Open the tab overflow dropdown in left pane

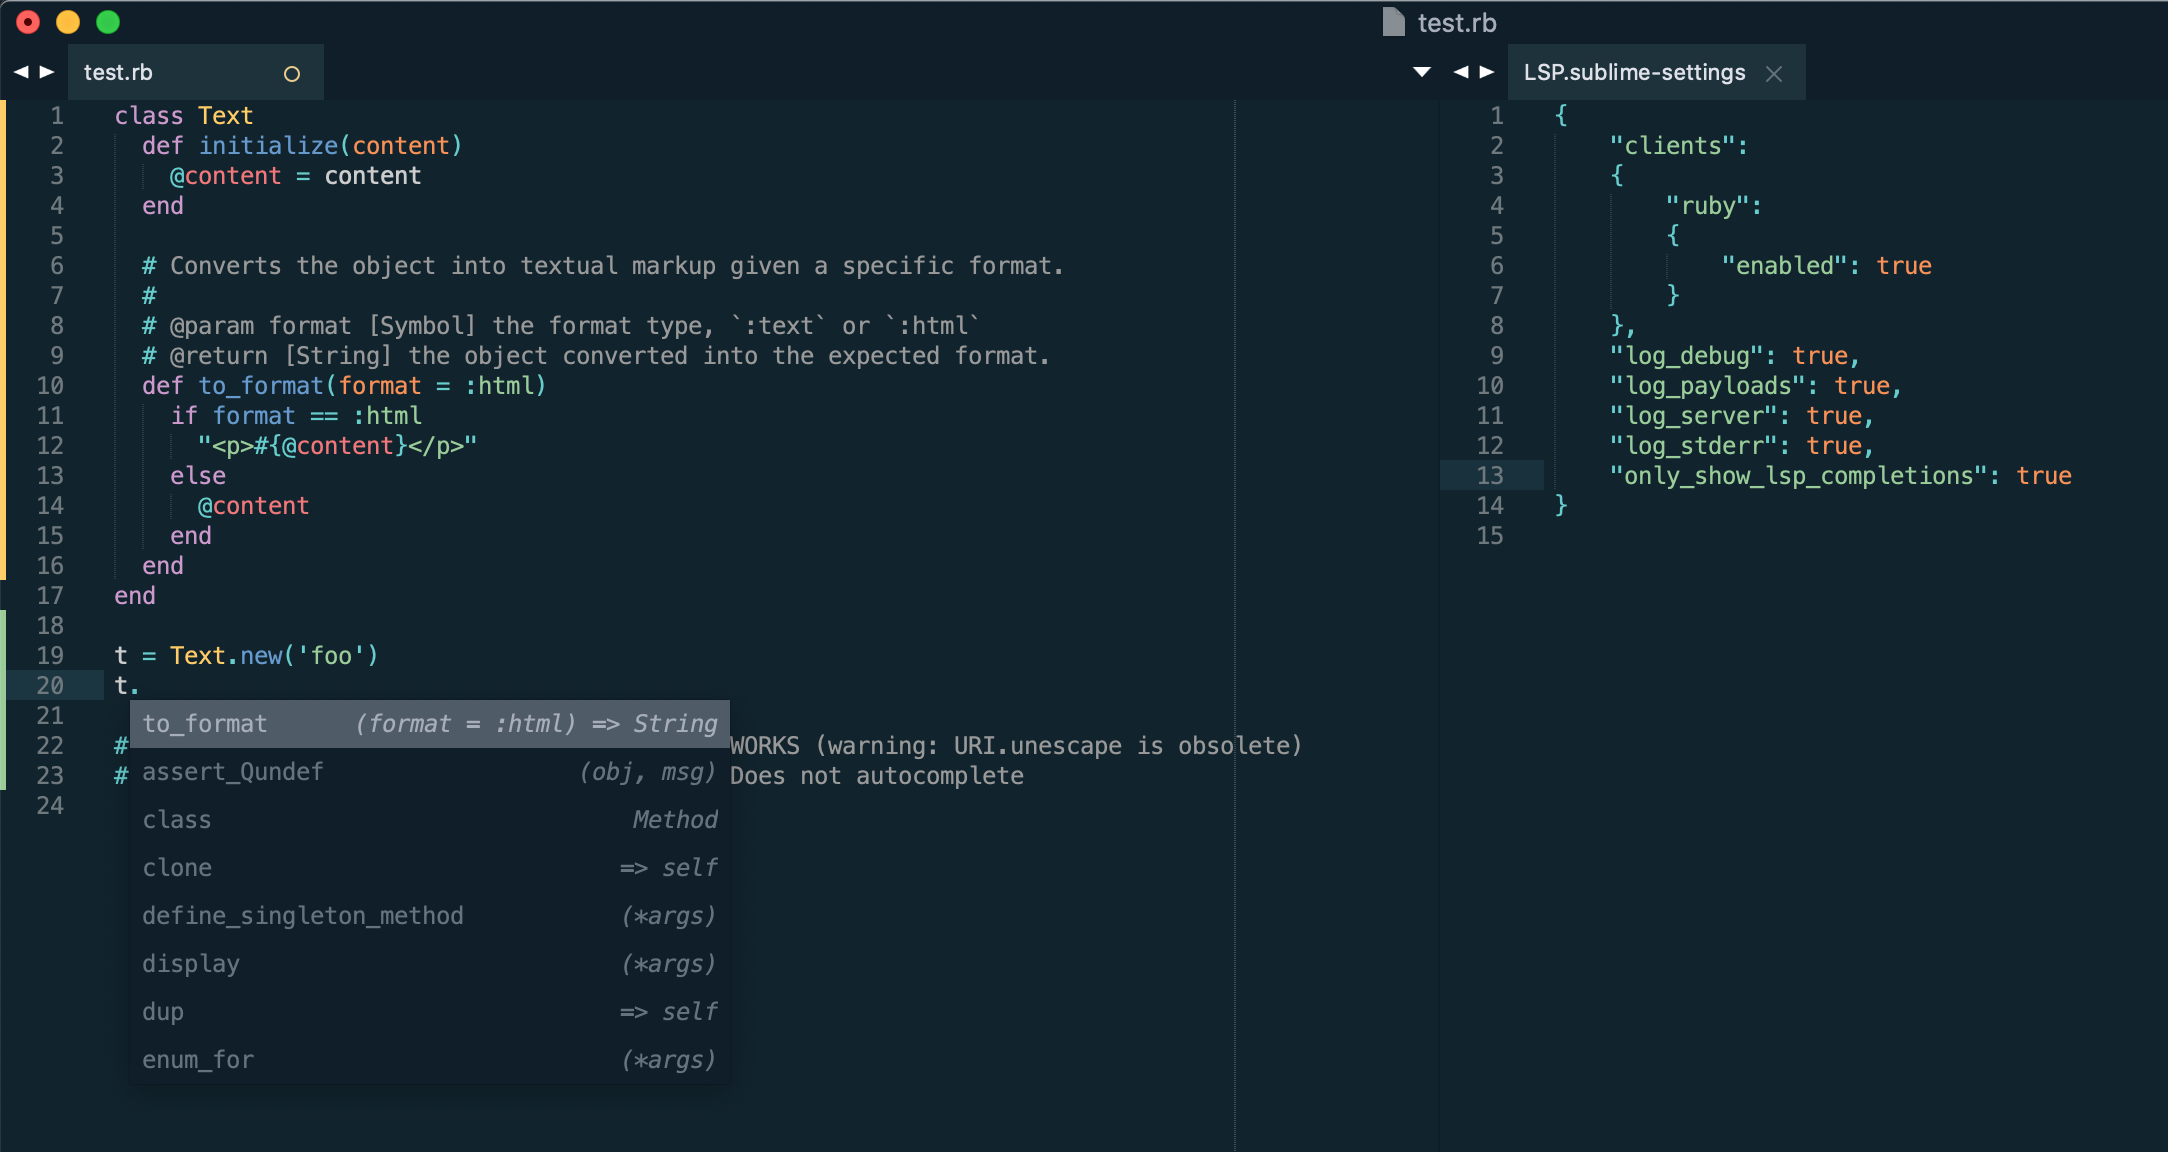[x=1421, y=71]
